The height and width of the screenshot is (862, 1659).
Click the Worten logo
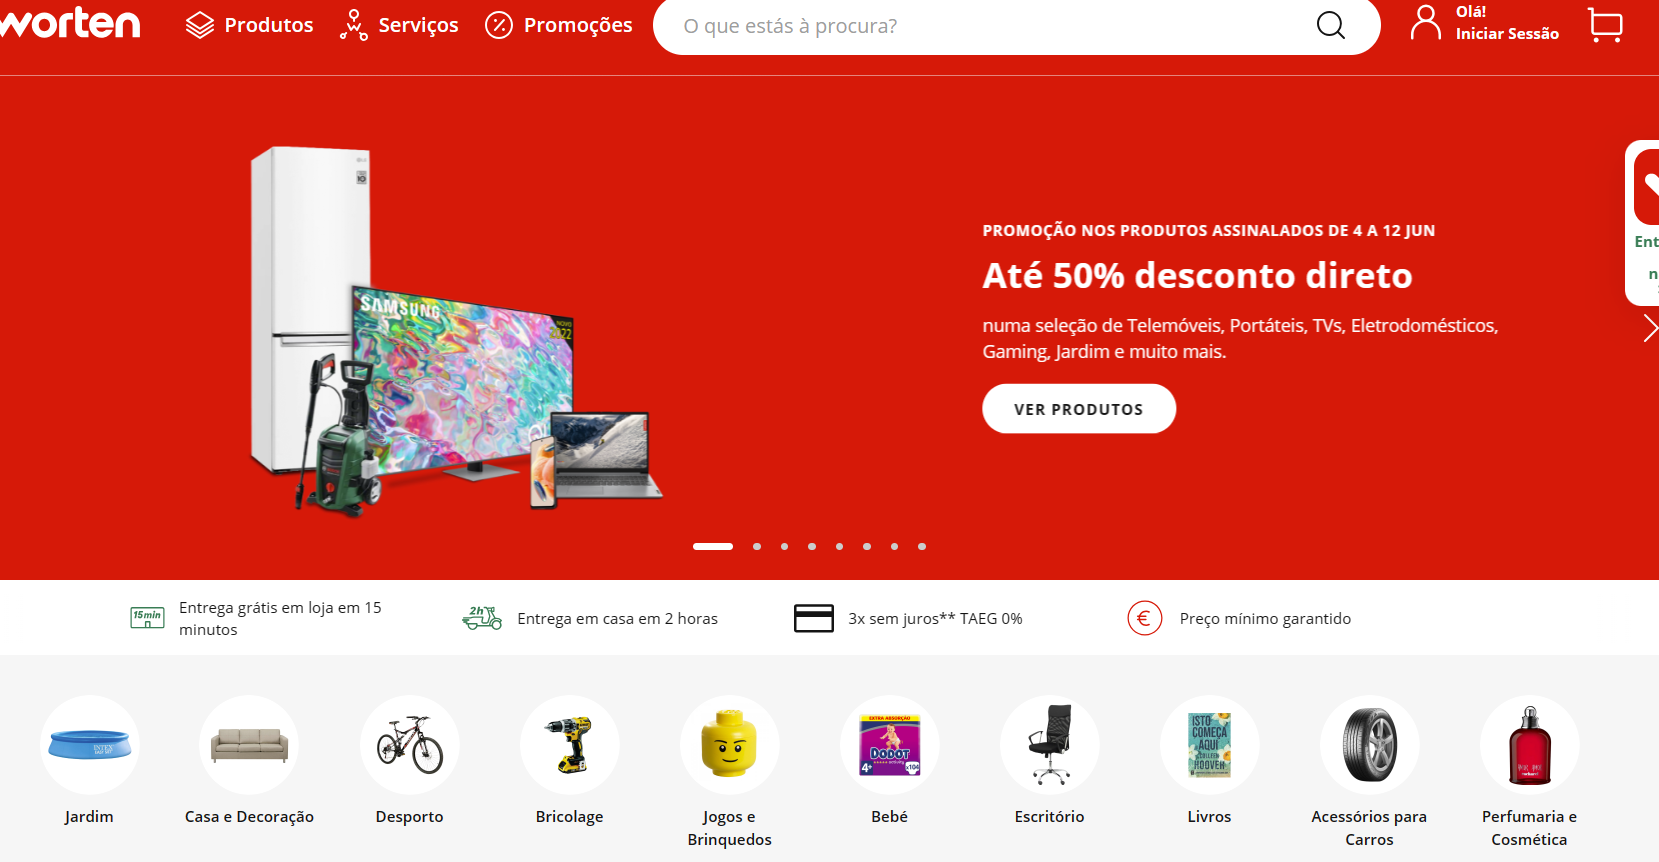coord(70,22)
